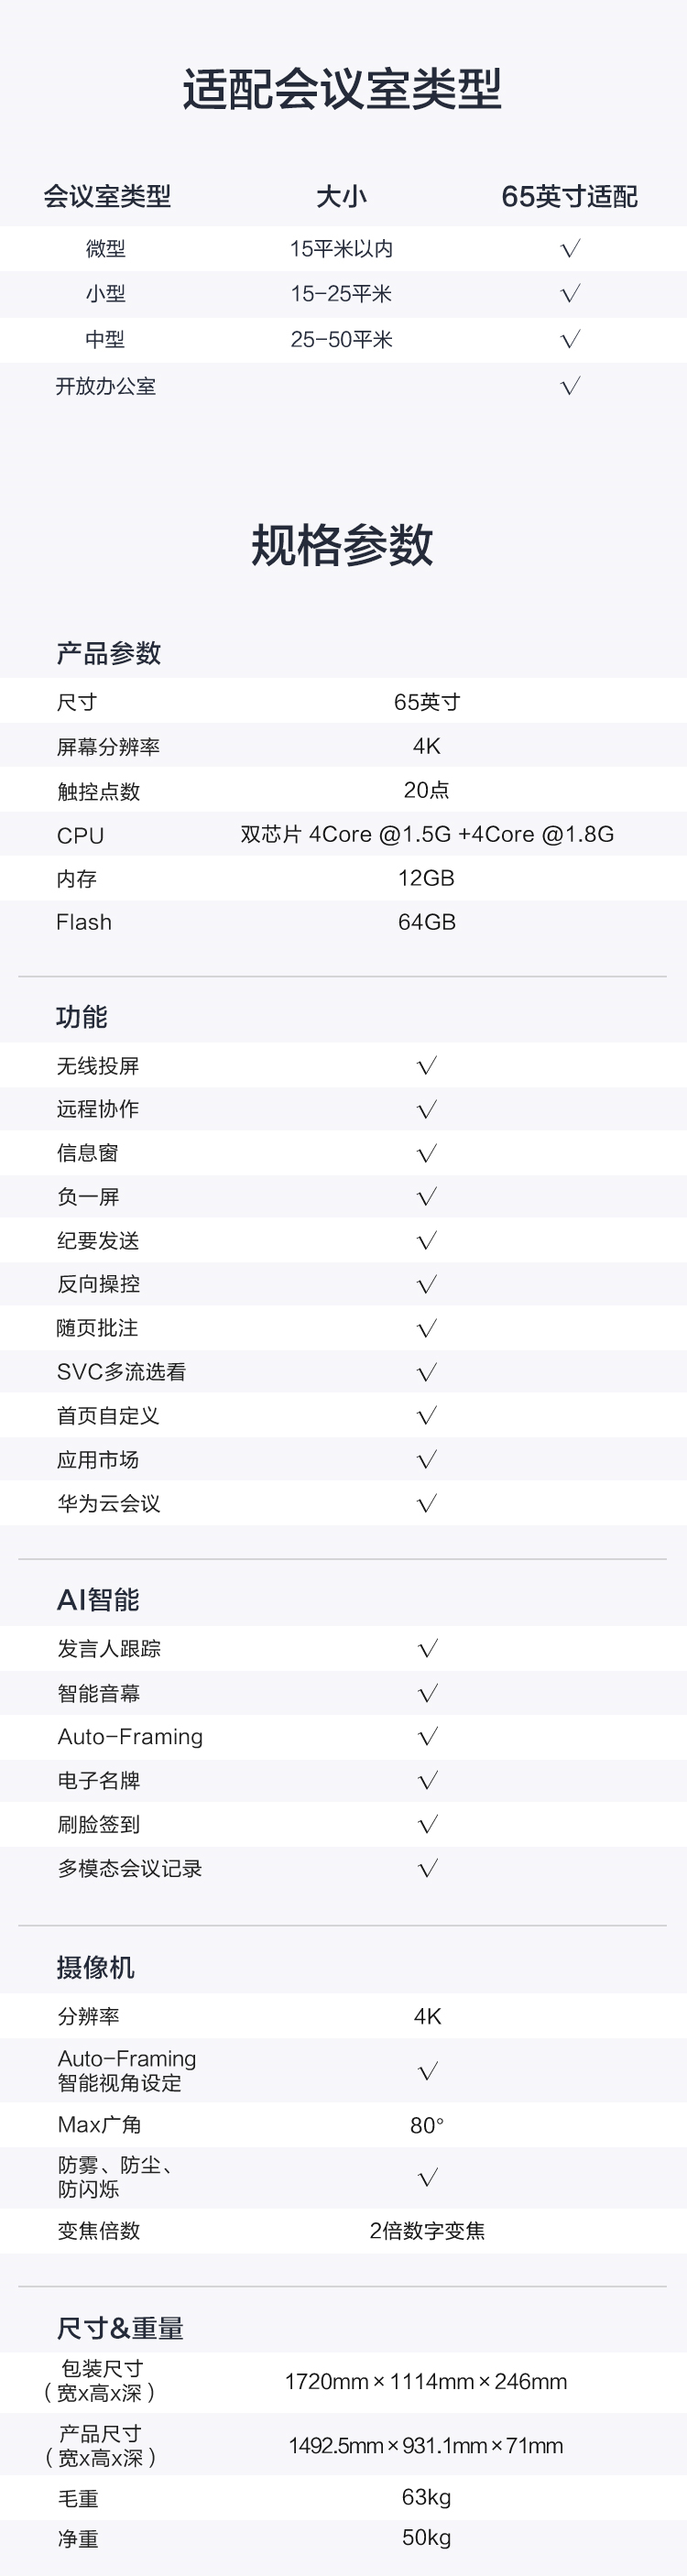Click the checkmark for SVC多流选看
Screen dimensions: 687x2576
click(427, 1373)
